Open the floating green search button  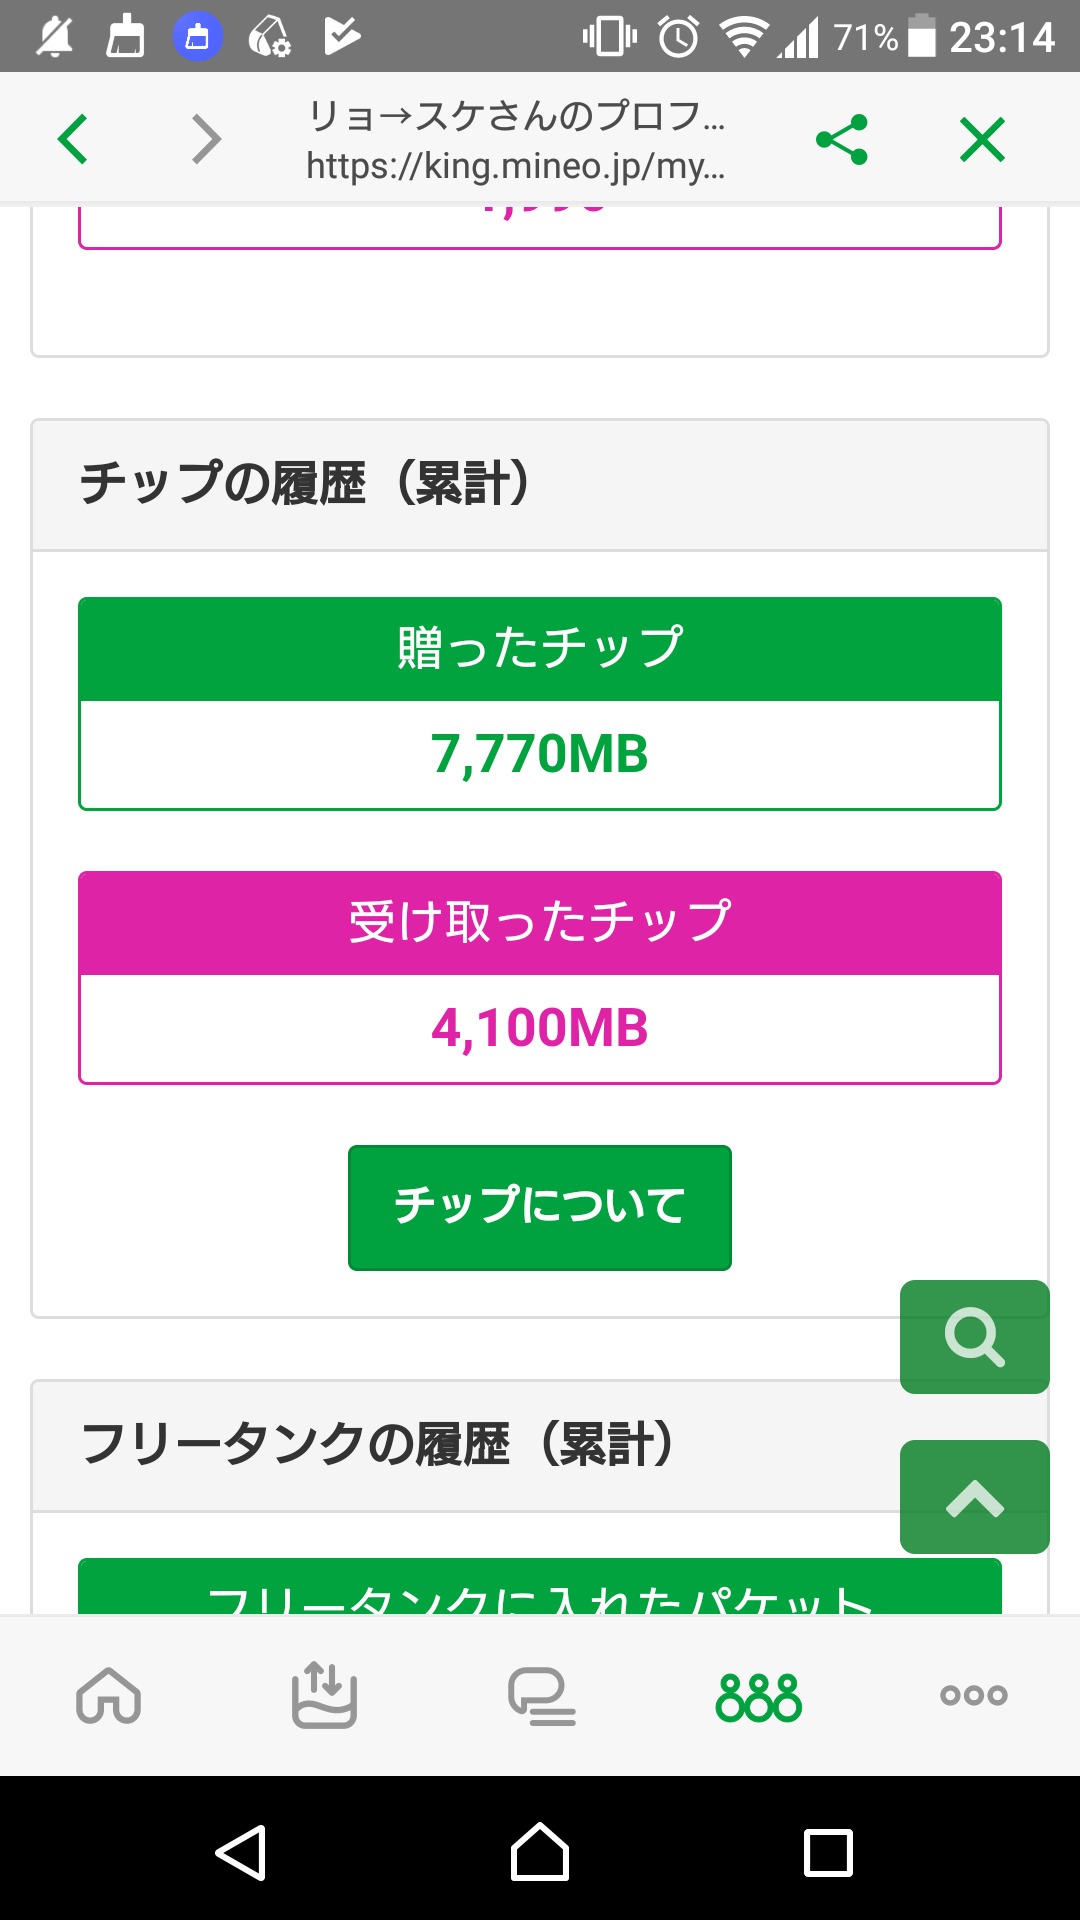974,1336
